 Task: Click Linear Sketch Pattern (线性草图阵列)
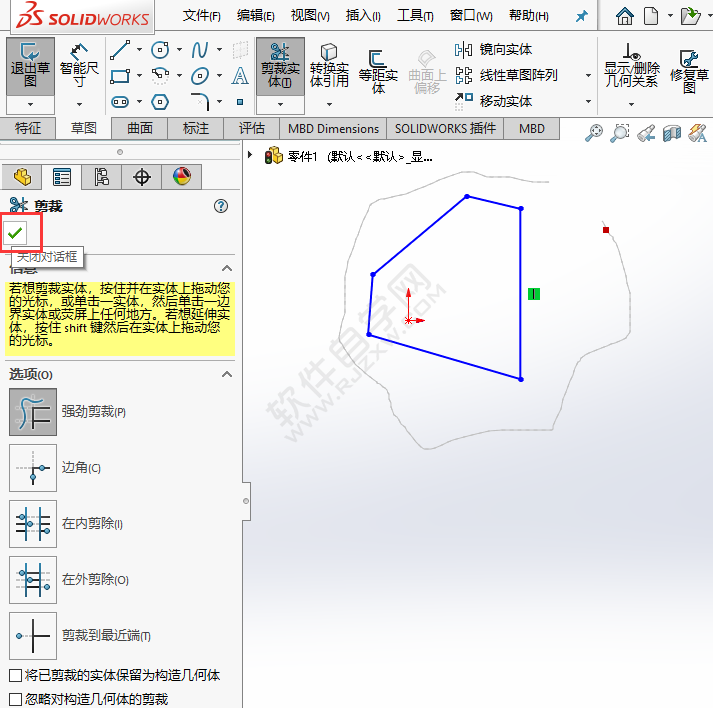(x=507, y=75)
